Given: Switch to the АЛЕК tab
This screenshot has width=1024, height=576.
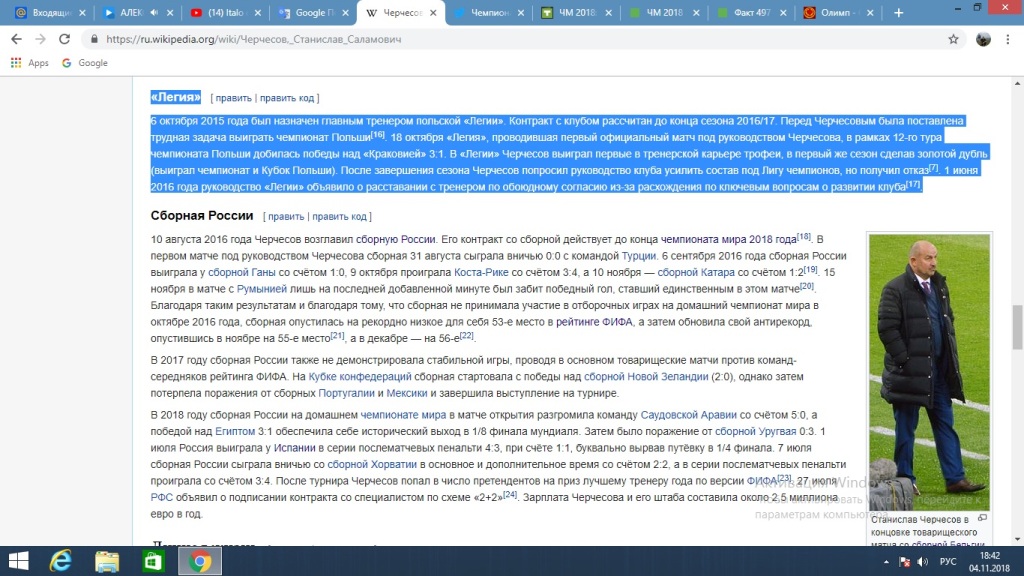Looking at the screenshot, I should coord(131,12).
